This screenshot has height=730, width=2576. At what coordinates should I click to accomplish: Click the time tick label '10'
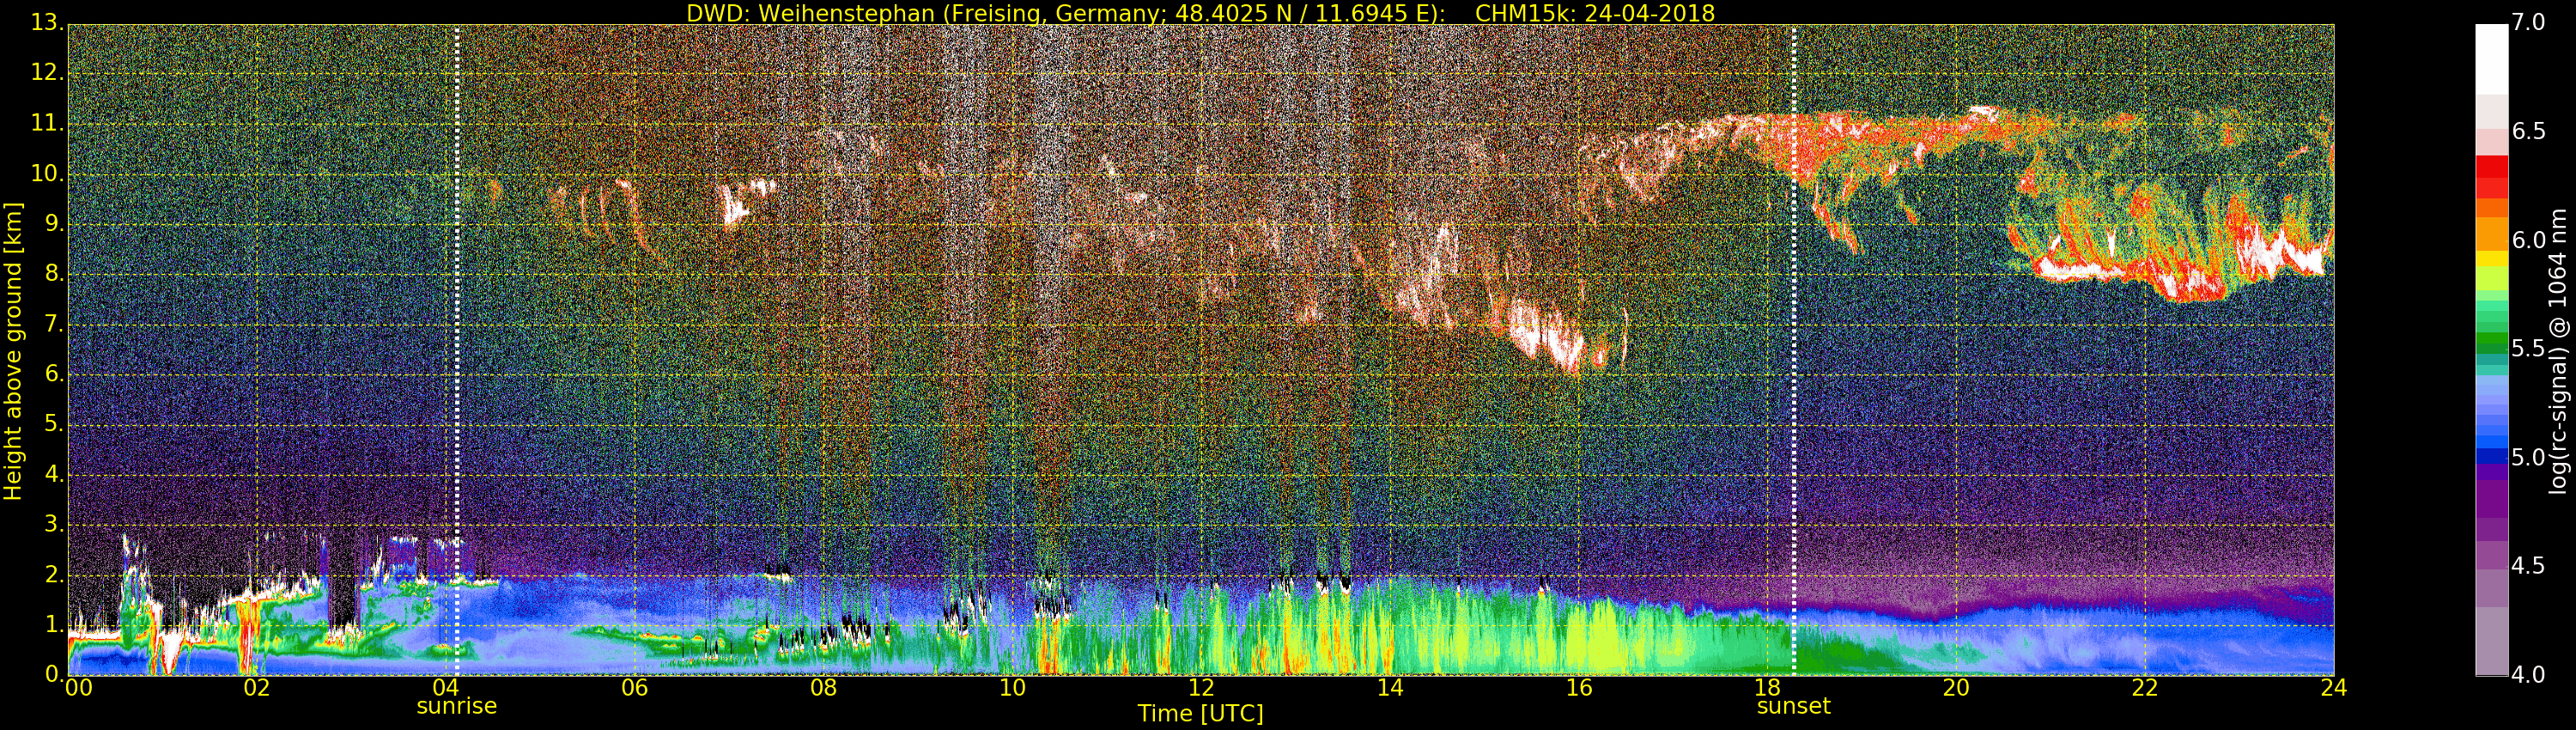point(1012,688)
